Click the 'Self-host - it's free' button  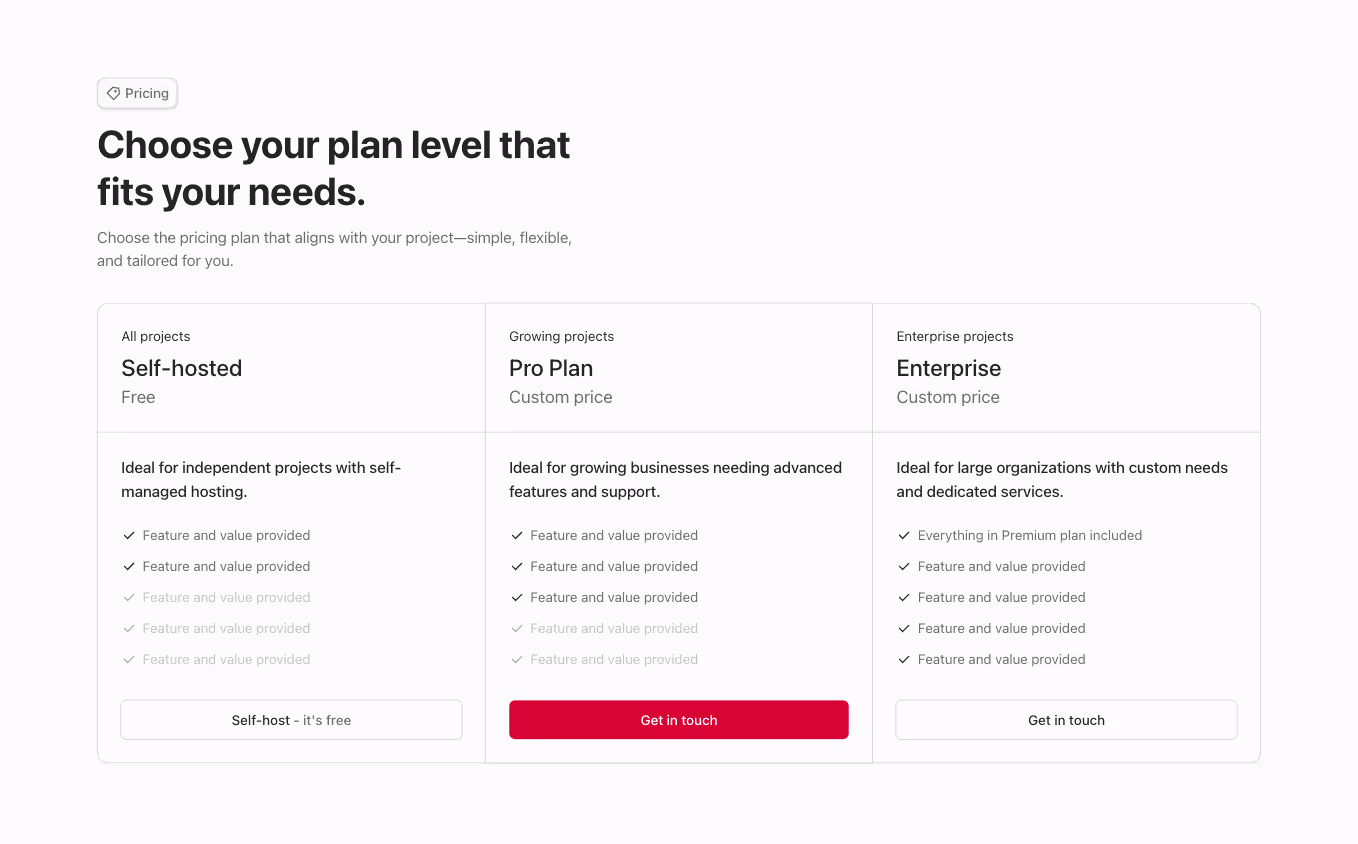[x=291, y=719]
